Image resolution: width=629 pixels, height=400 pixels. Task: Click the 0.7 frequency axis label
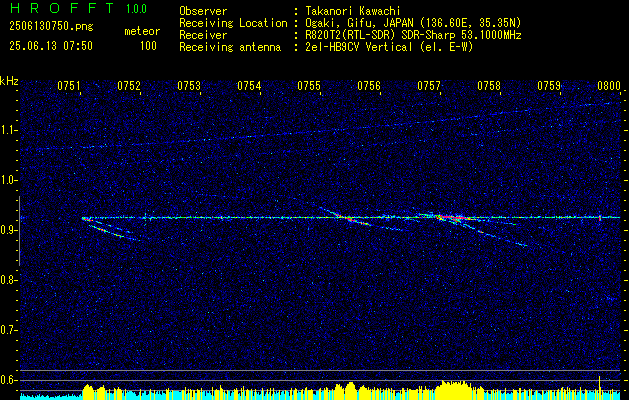coord(7,330)
